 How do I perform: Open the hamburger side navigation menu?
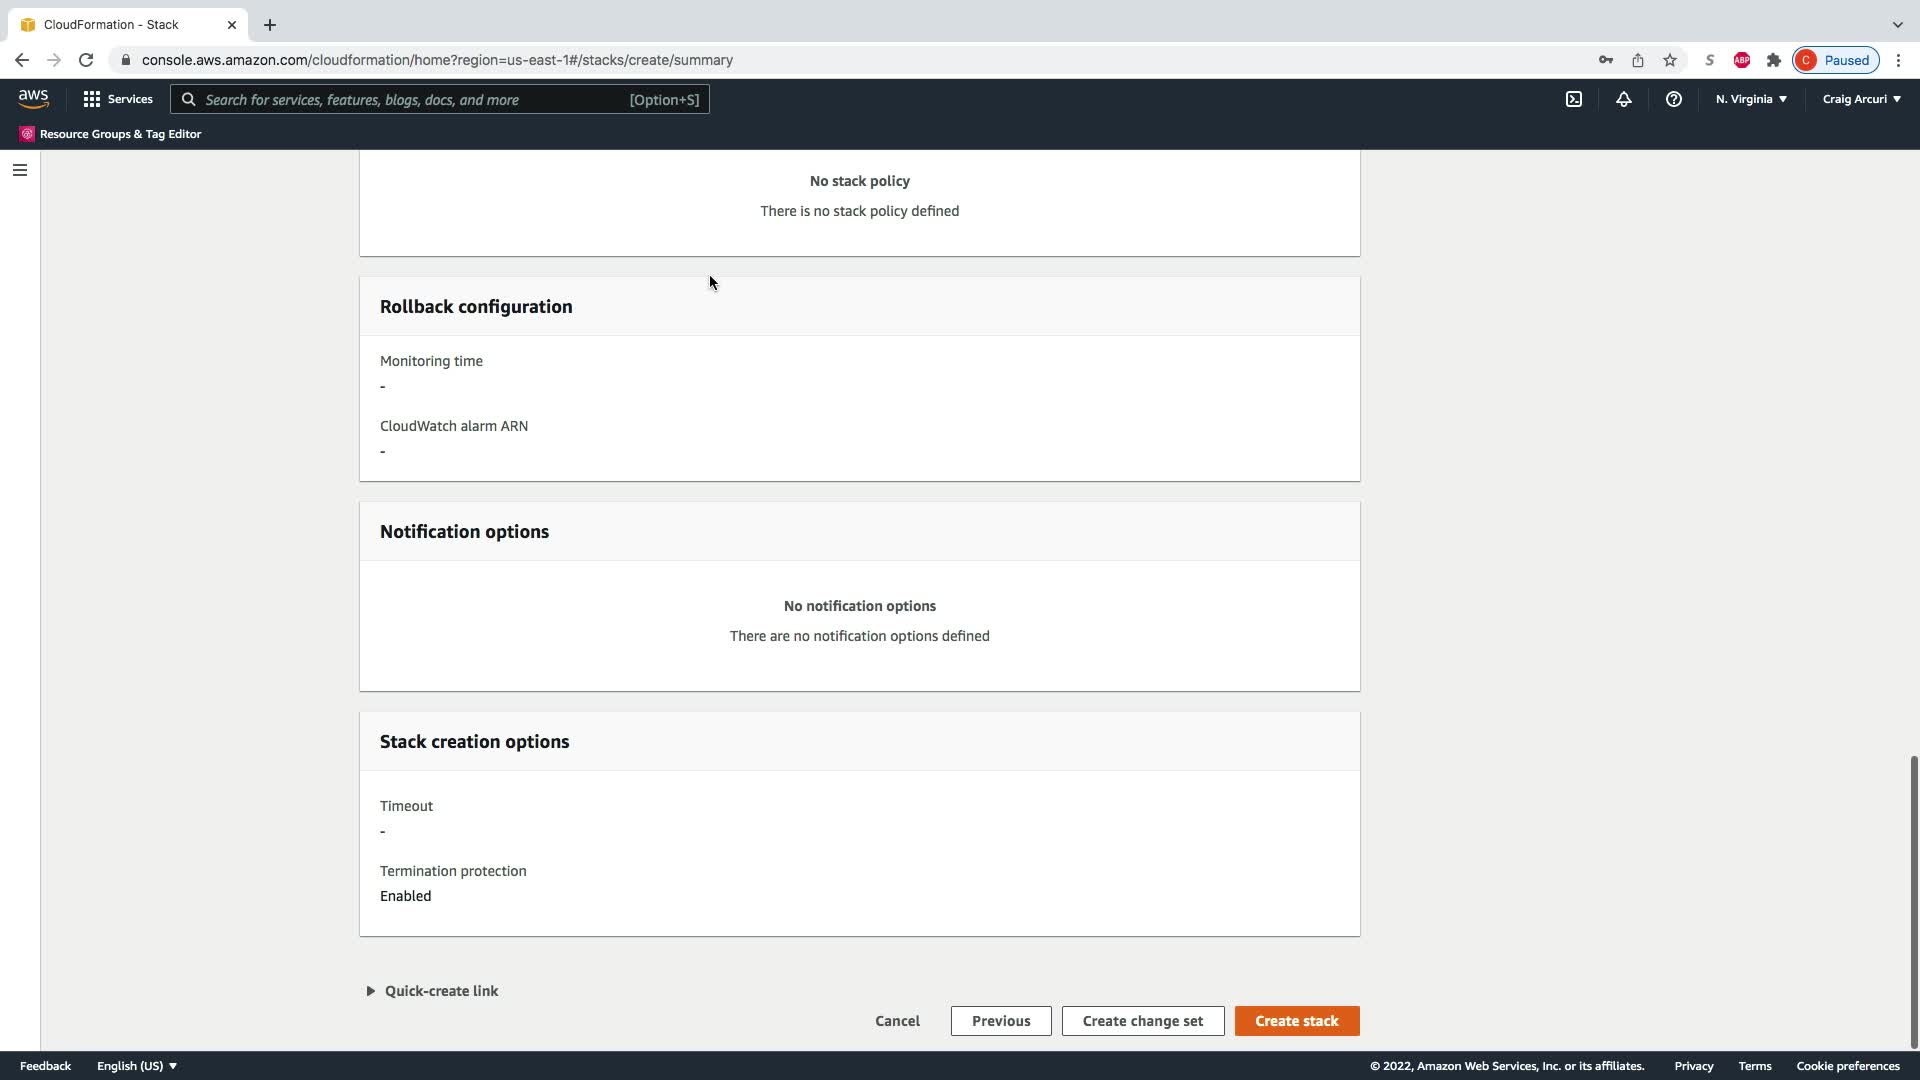point(20,170)
